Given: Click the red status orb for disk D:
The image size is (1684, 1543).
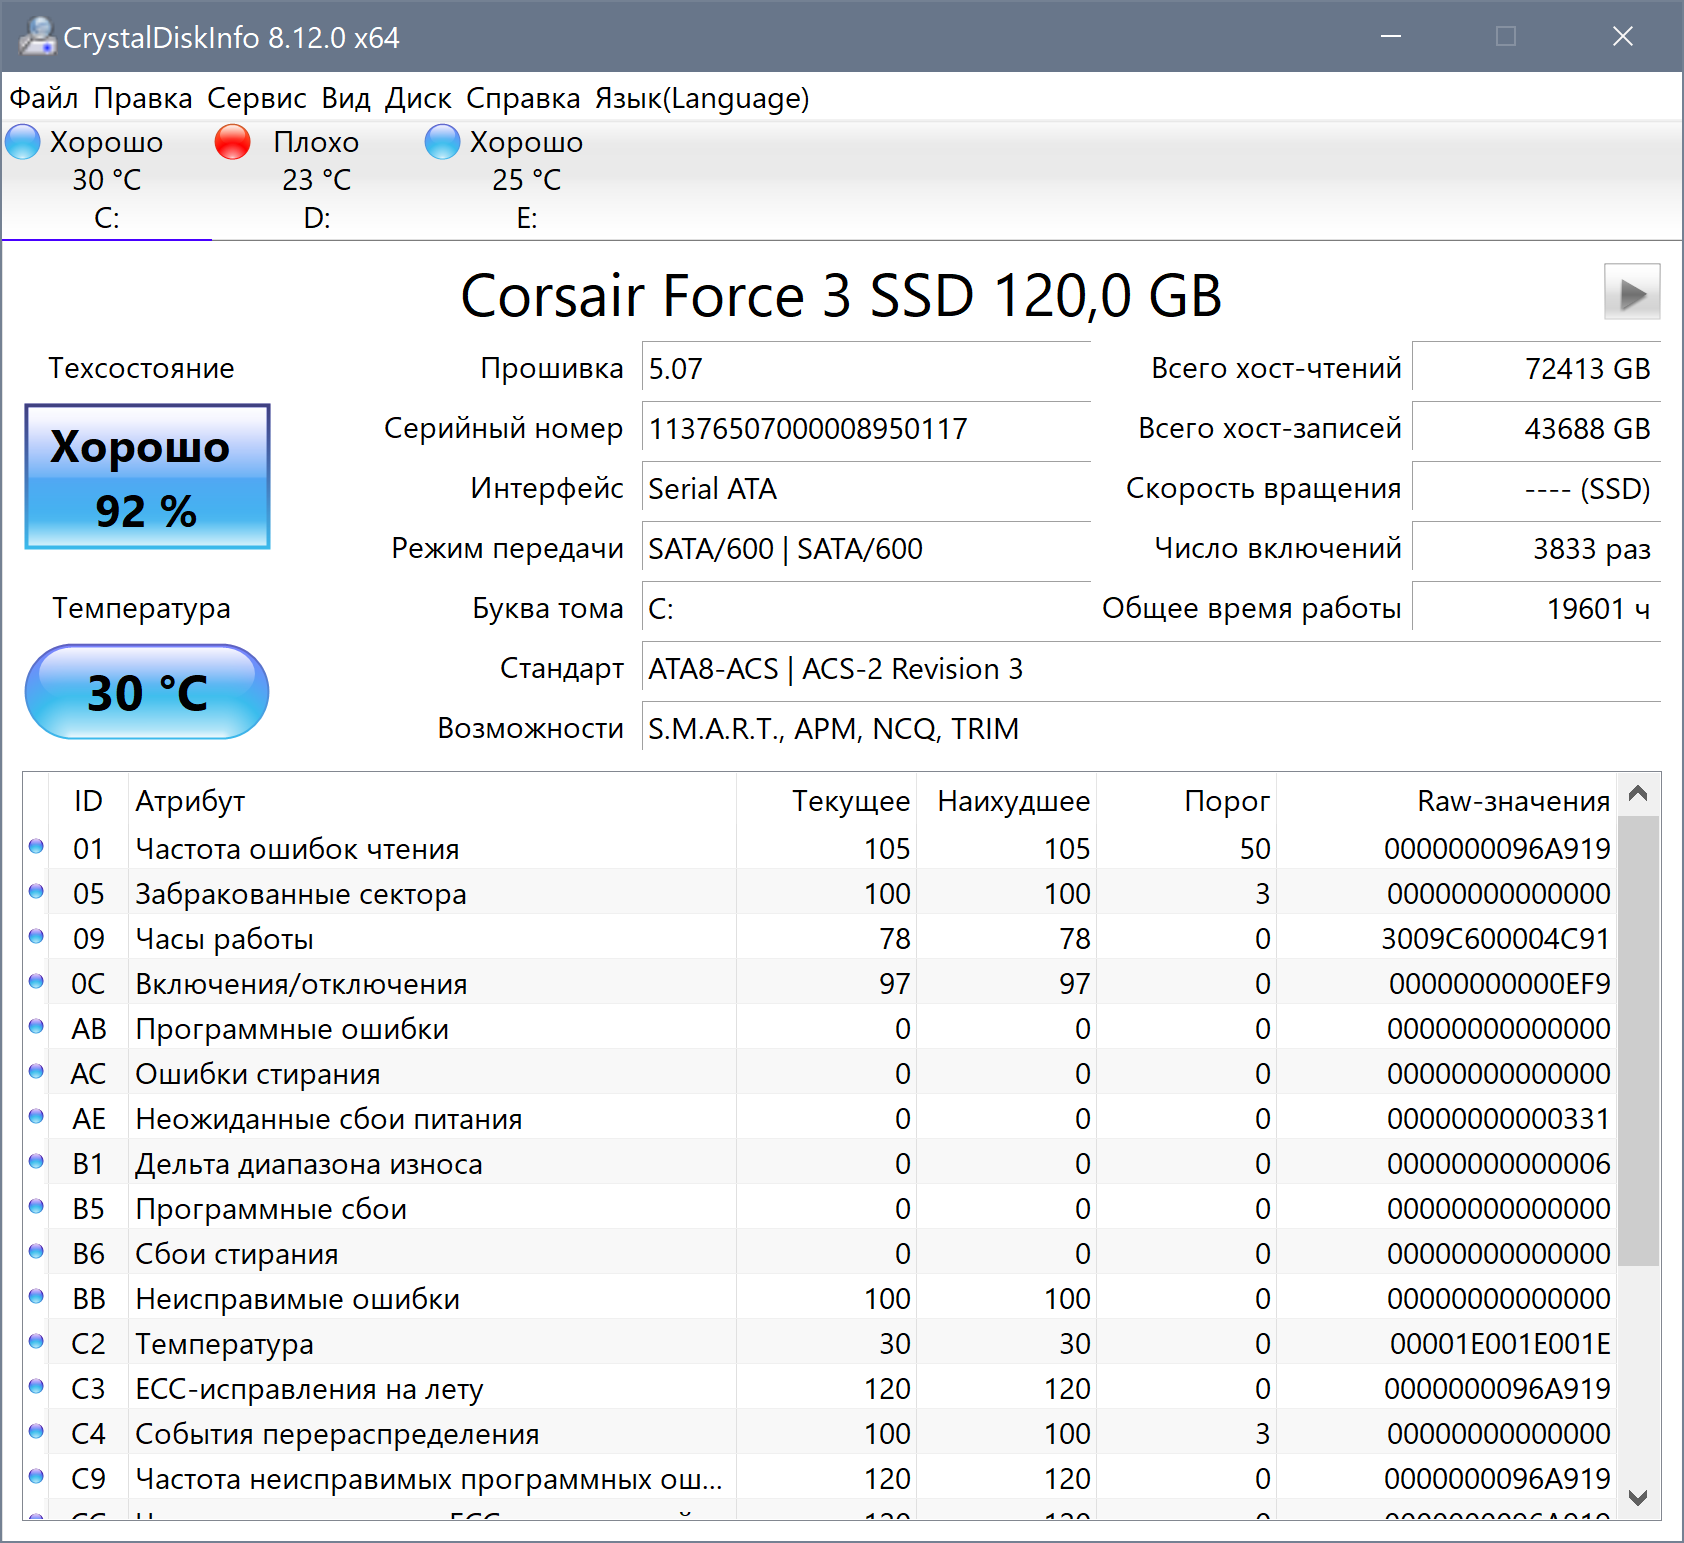Looking at the screenshot, I should click(233, 142).
